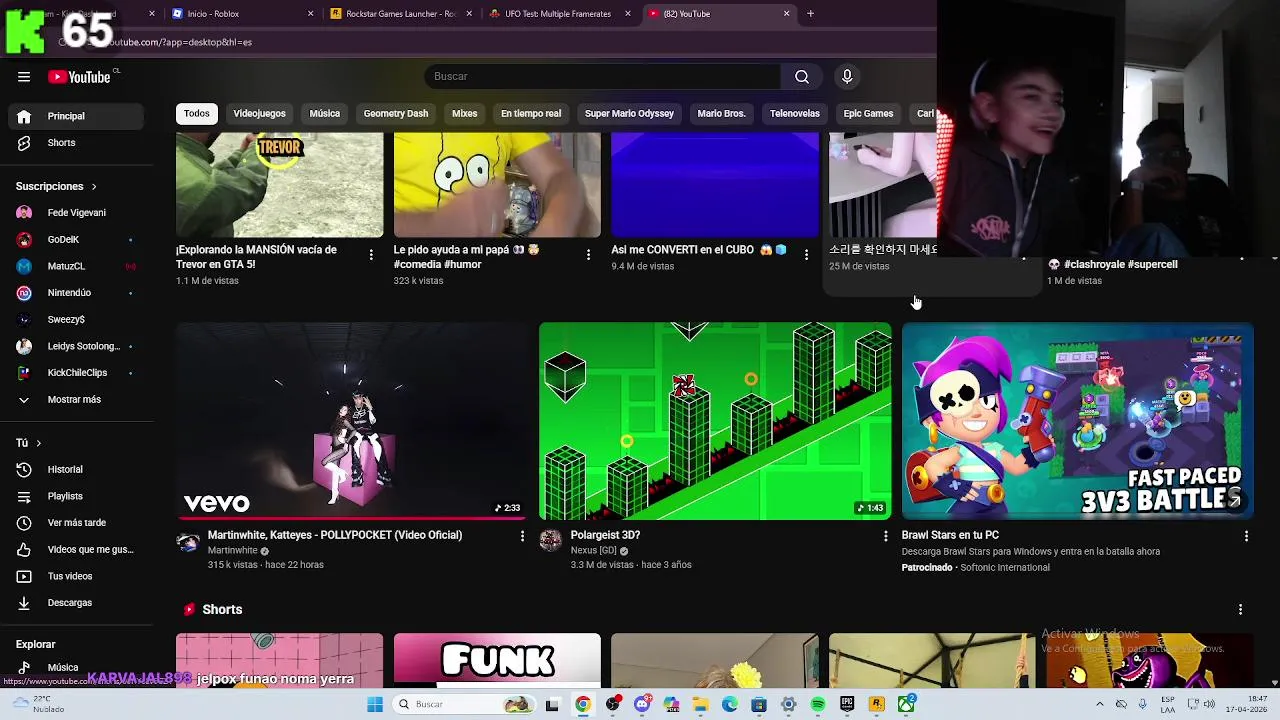This screenshot has height=720, width=1280.
Task: Select the Epic Games chip
Action: click(x=868, y=114)
